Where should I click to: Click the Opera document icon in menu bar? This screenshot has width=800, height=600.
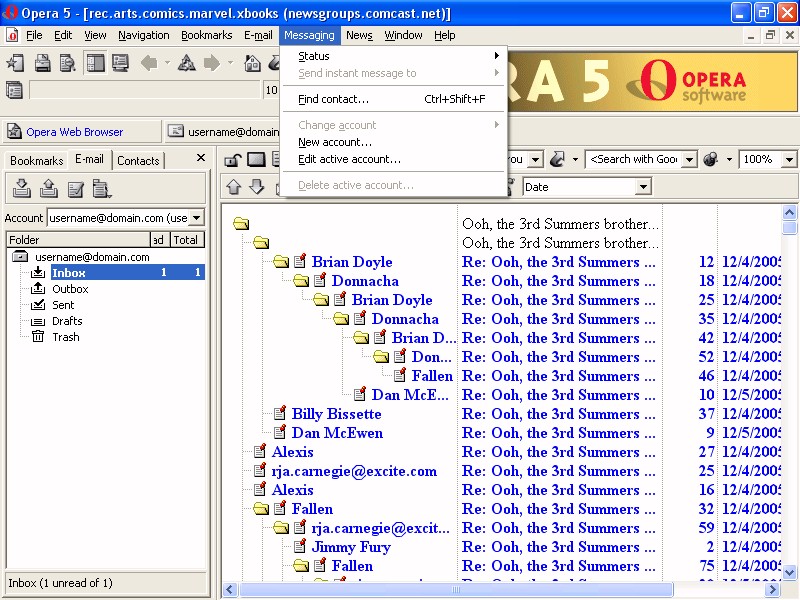[x=12, y=35]
